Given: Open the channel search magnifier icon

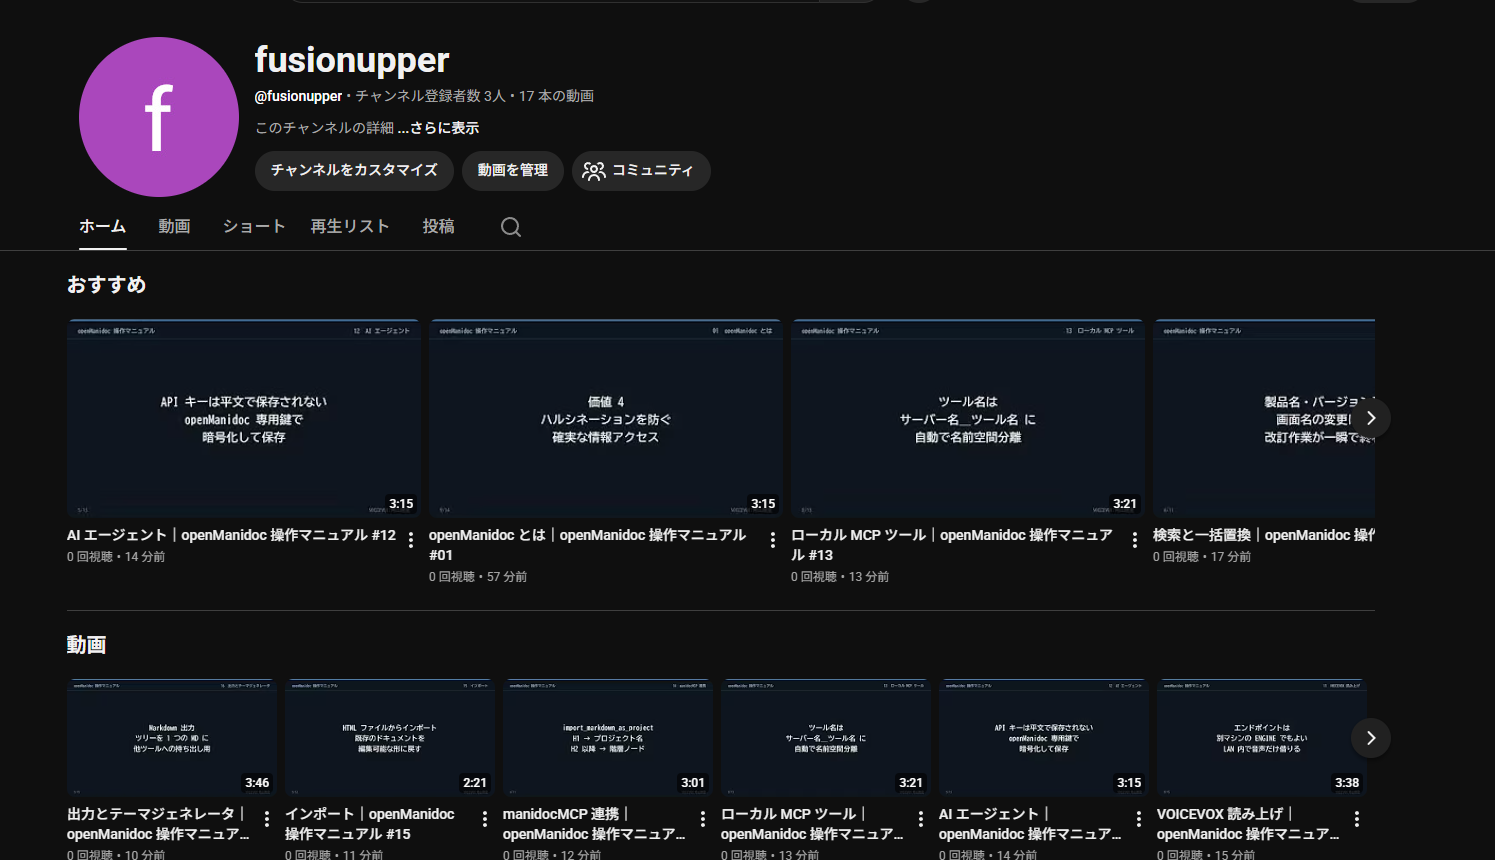Looking at the screenshot, I should 511,227.
